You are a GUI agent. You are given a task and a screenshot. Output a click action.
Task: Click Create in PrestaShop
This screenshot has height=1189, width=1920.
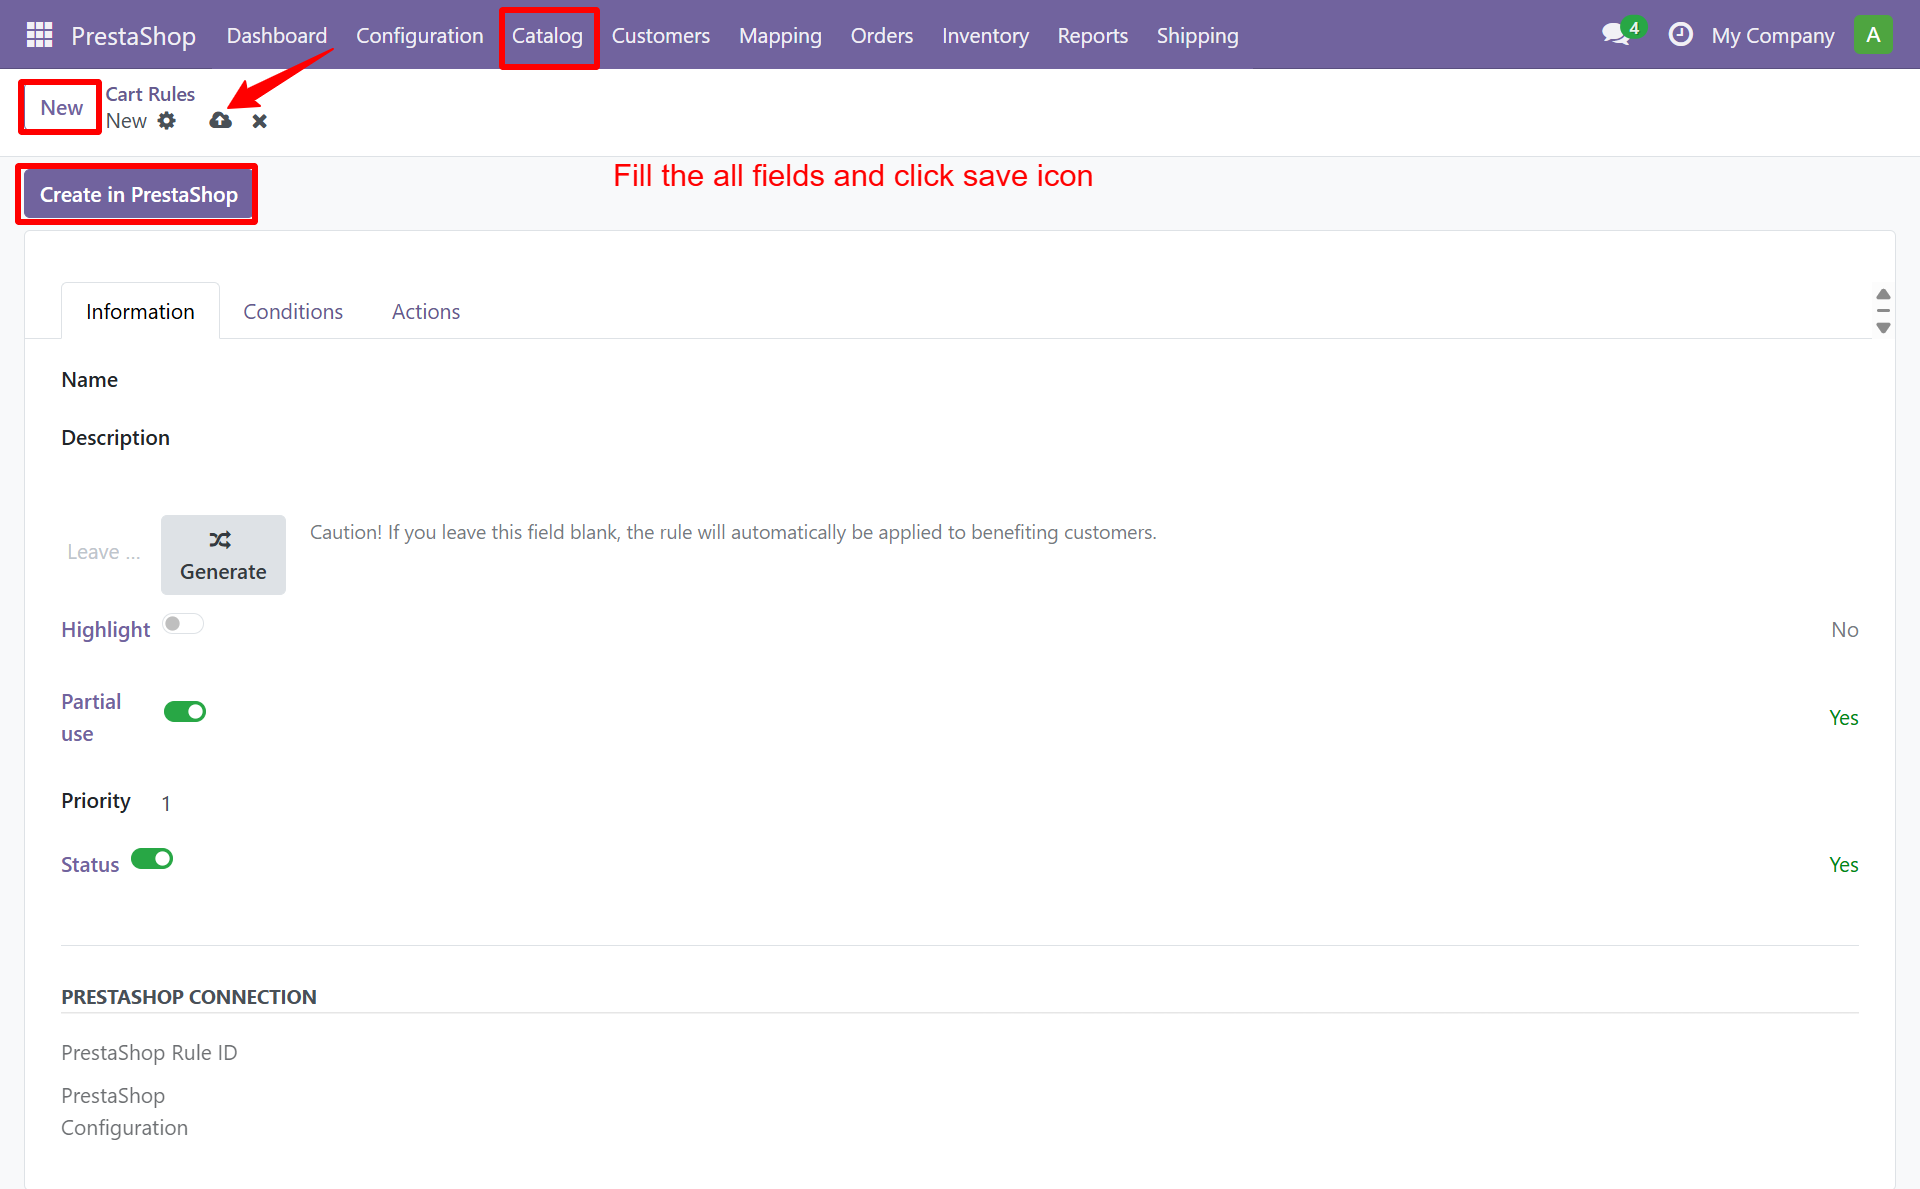136,193
